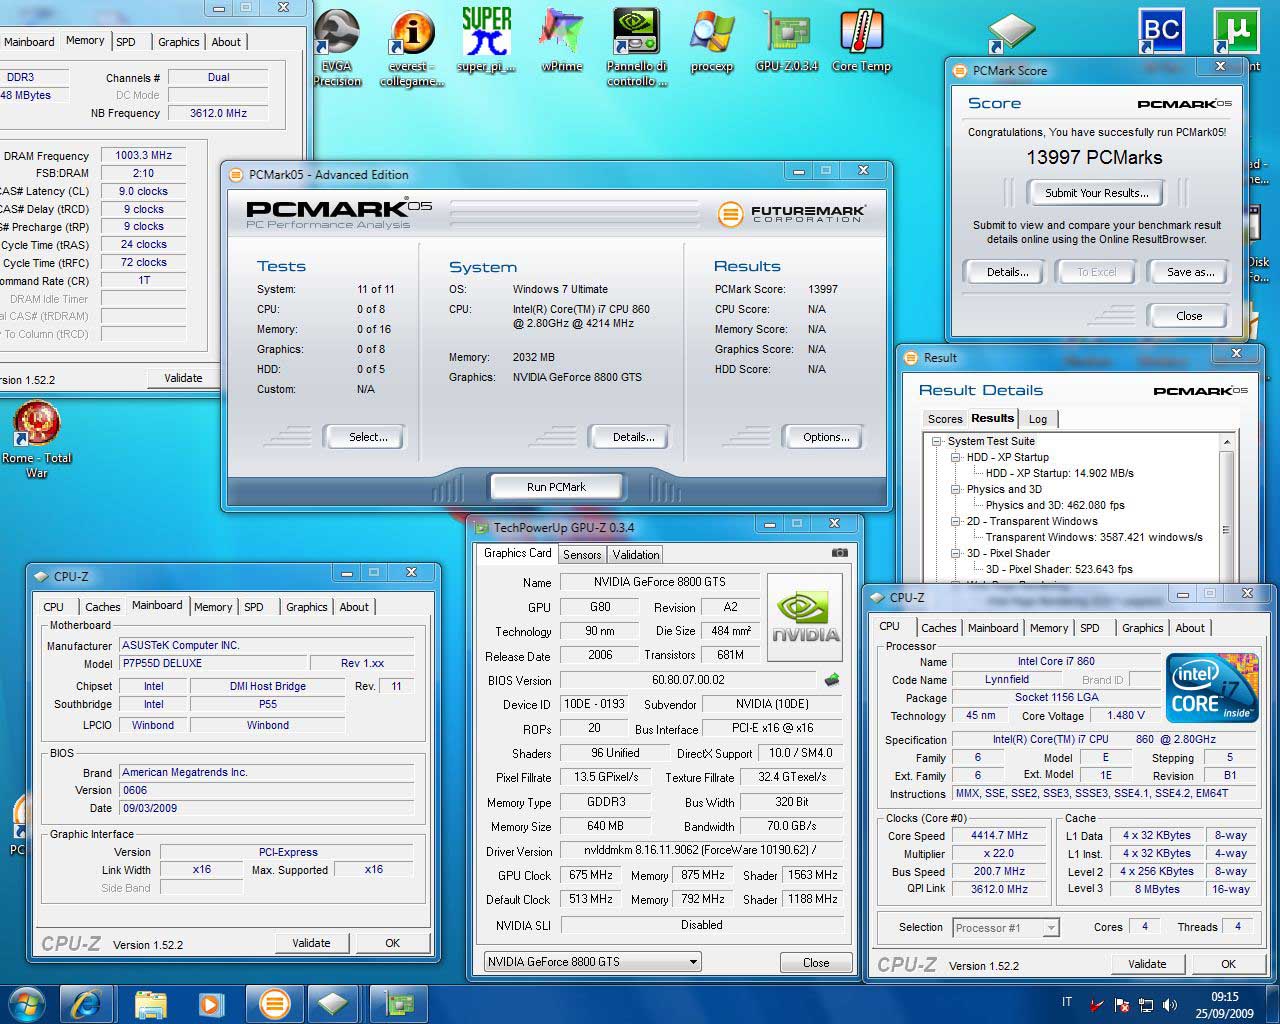
Task: Switch to PCMark05 taskbar button
Action: tap(274, 1004)
